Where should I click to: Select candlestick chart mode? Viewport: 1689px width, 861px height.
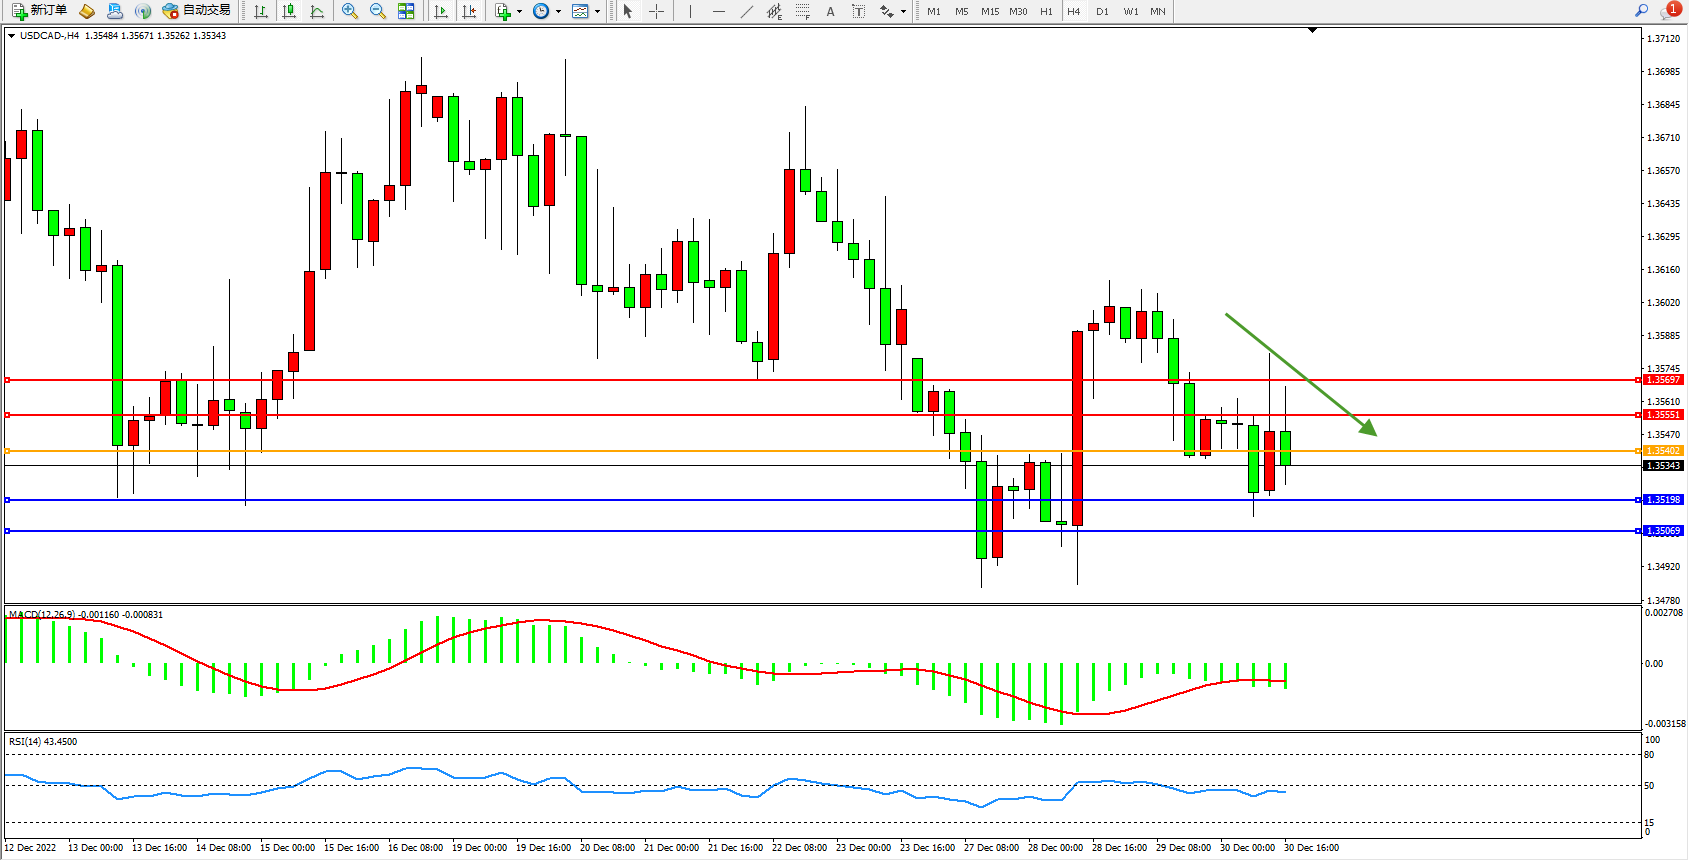[x=289, y=11]
